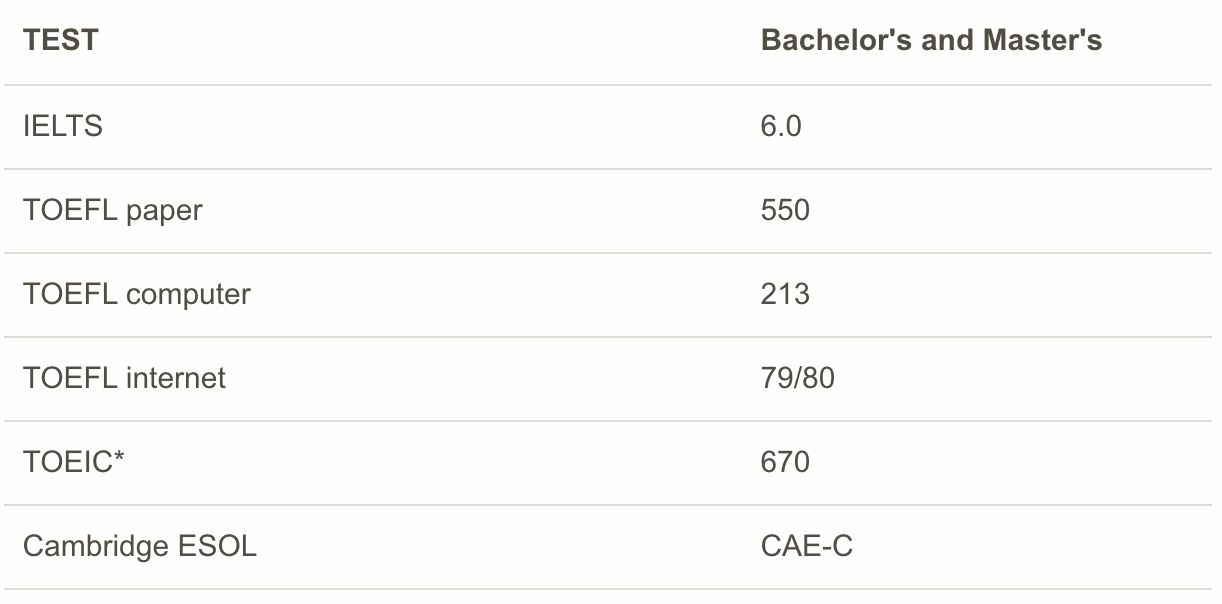Select the IELTS score 6.0

(x=781, y=126)
